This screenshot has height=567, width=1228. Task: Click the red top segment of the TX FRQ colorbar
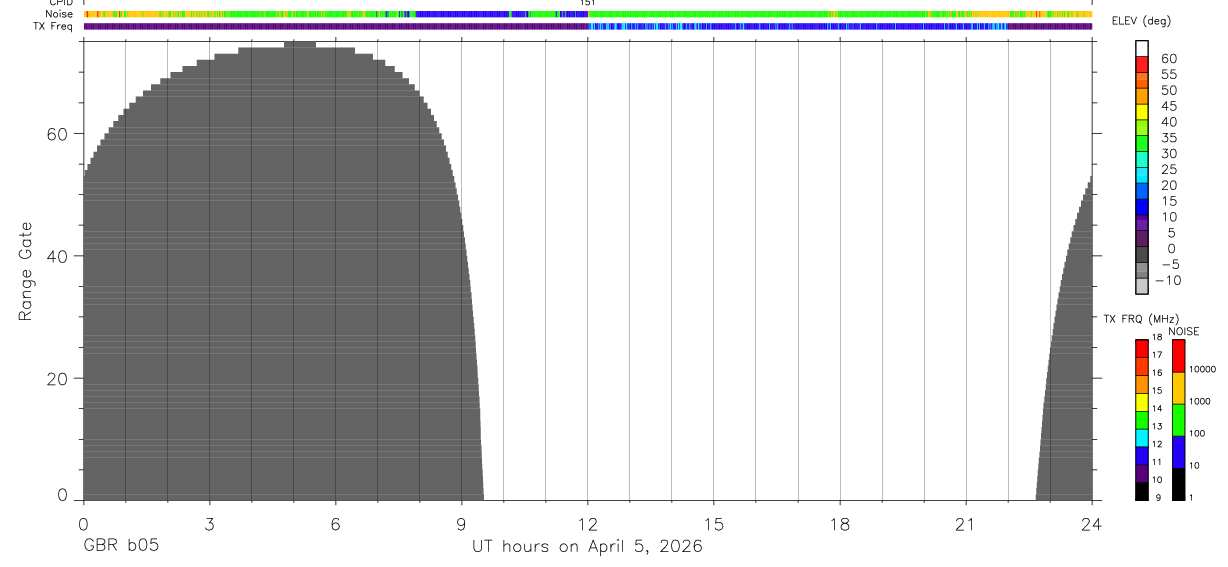point(1142,349)
